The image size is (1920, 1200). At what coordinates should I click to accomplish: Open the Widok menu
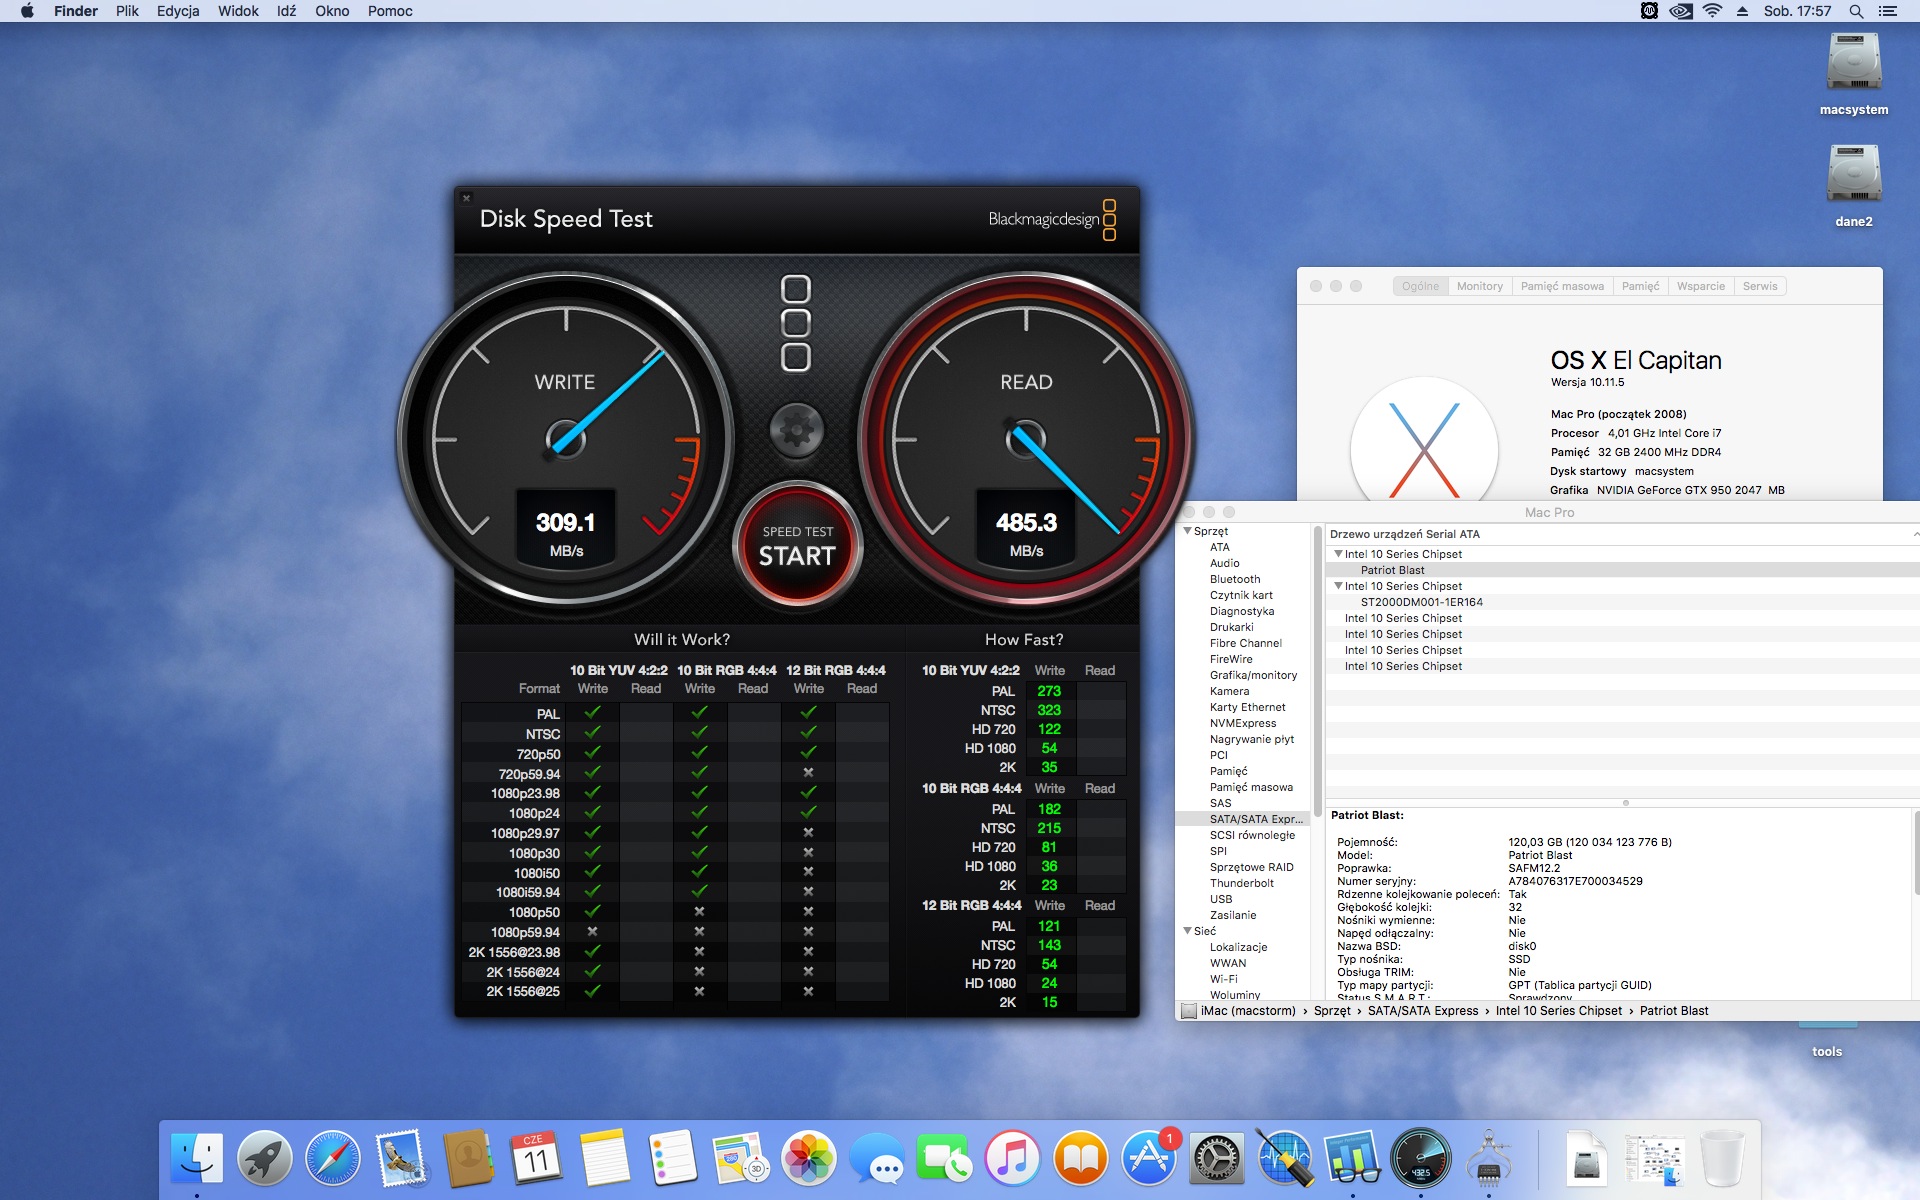(x=238, y=11)
